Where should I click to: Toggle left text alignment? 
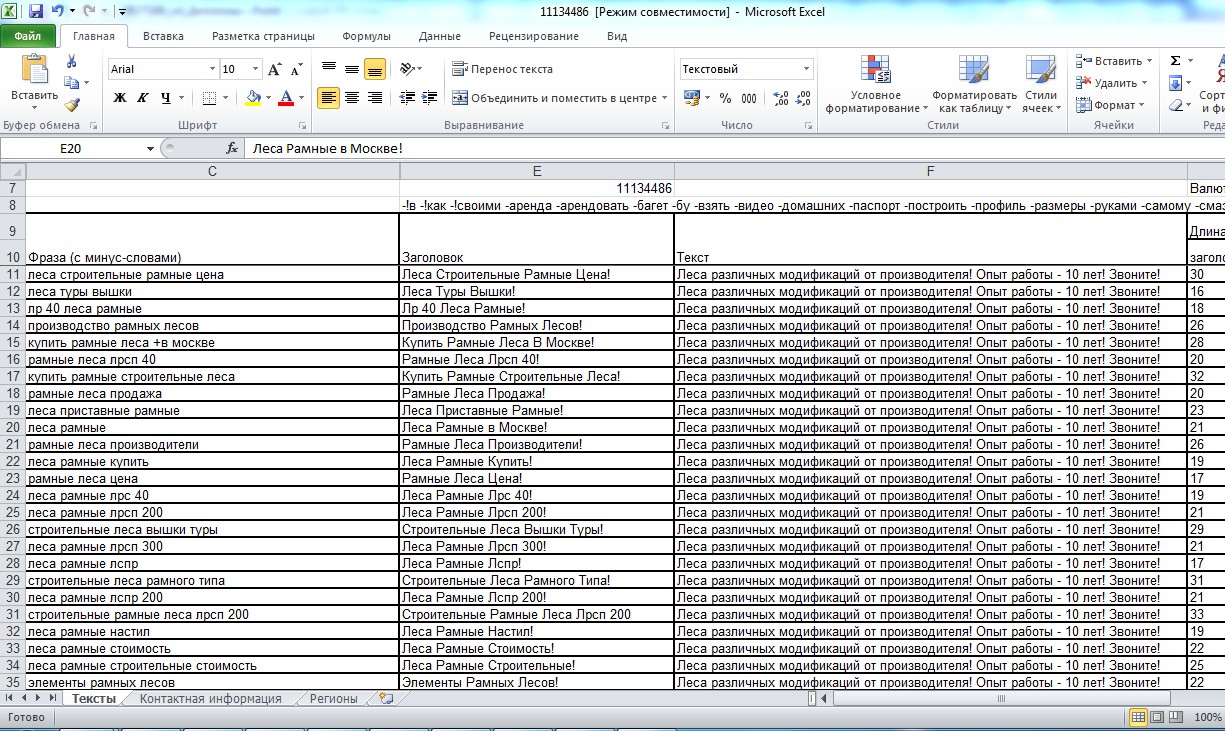click(x=328, y=98)
